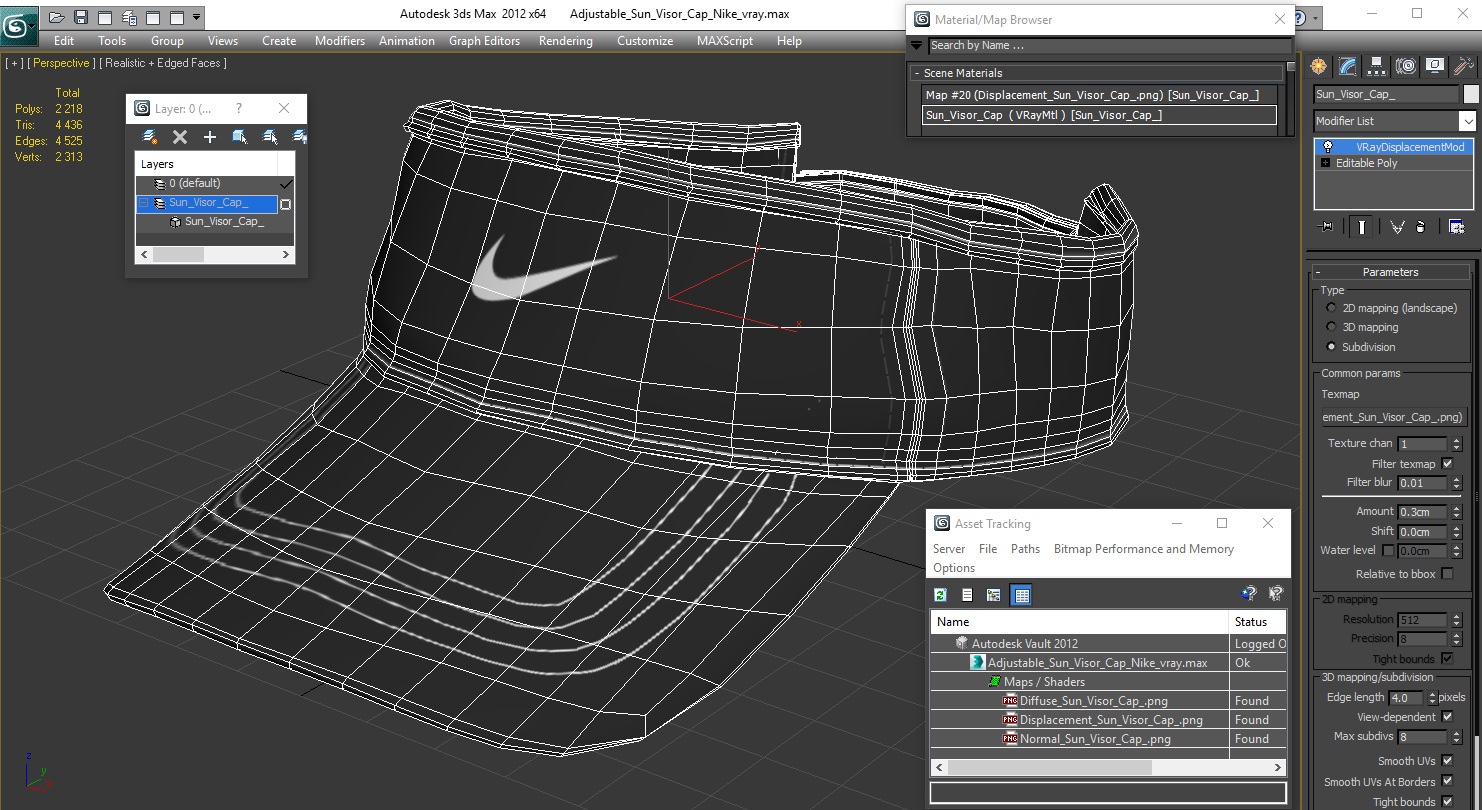Select Sun_Visor_Cap VRayMtl material entry
Image resolution: width=1482 pixels, height=810 pixels.
pos(1099,115)
